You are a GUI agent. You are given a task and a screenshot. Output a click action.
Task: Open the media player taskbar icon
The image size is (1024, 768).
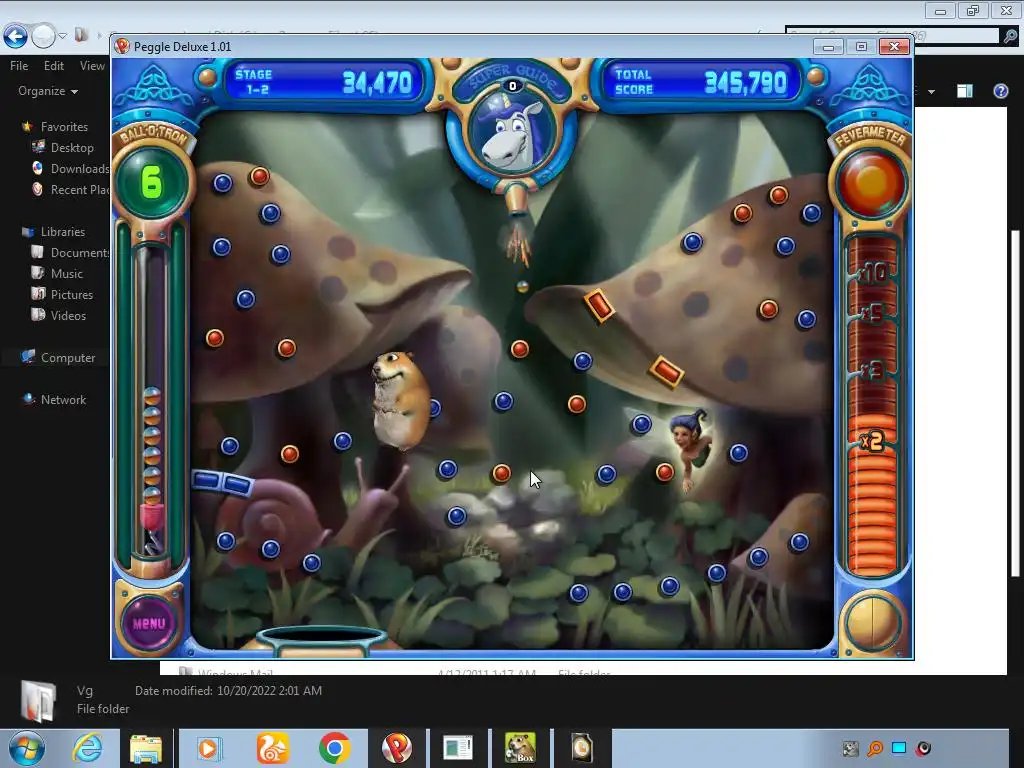point(210,748)
